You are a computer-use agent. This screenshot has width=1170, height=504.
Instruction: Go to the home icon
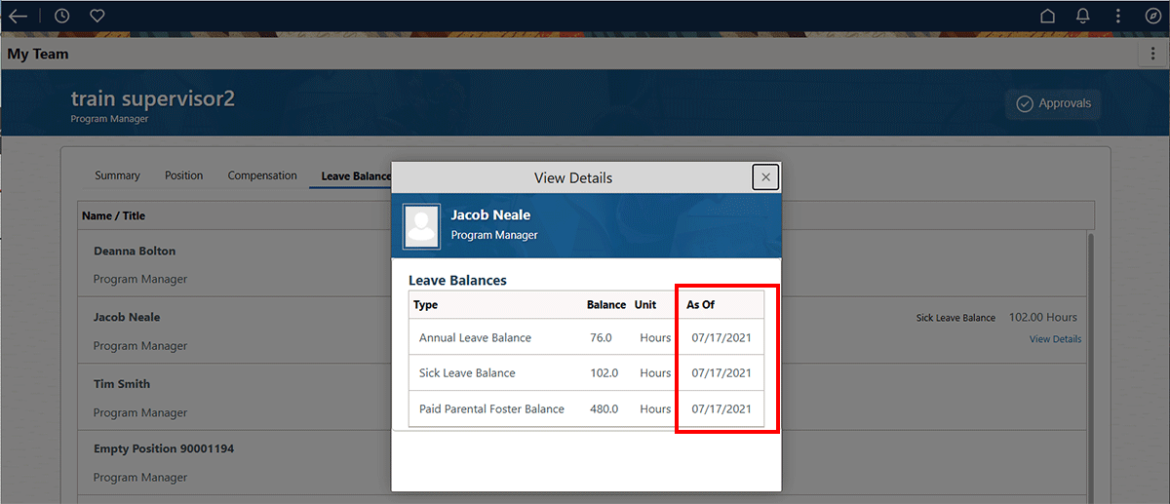tap(1048, 16)
